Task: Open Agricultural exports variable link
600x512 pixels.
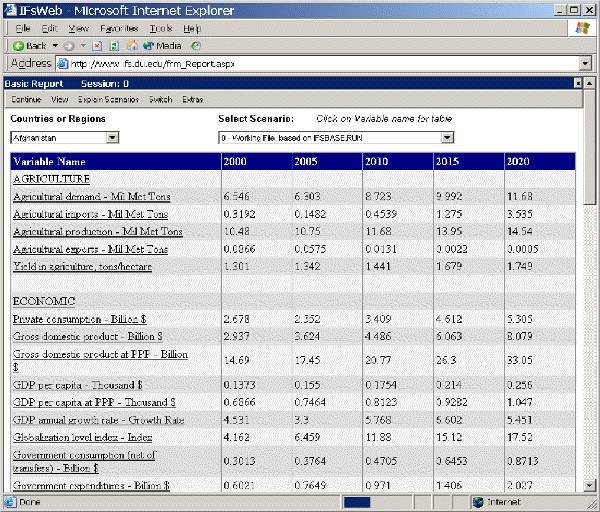Action: pyautogui.click(x=90, y=249)
